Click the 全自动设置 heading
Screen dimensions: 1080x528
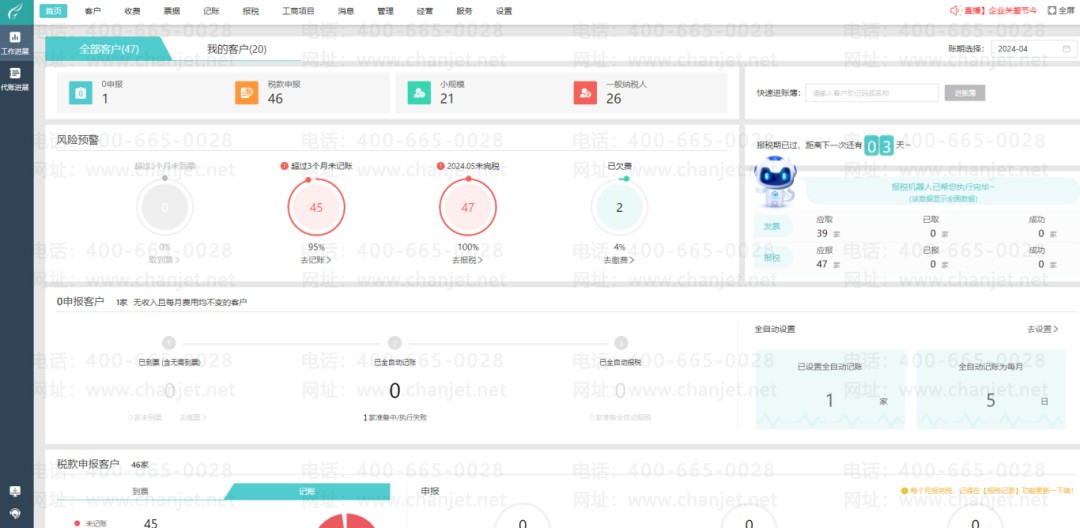coord(775,329)
